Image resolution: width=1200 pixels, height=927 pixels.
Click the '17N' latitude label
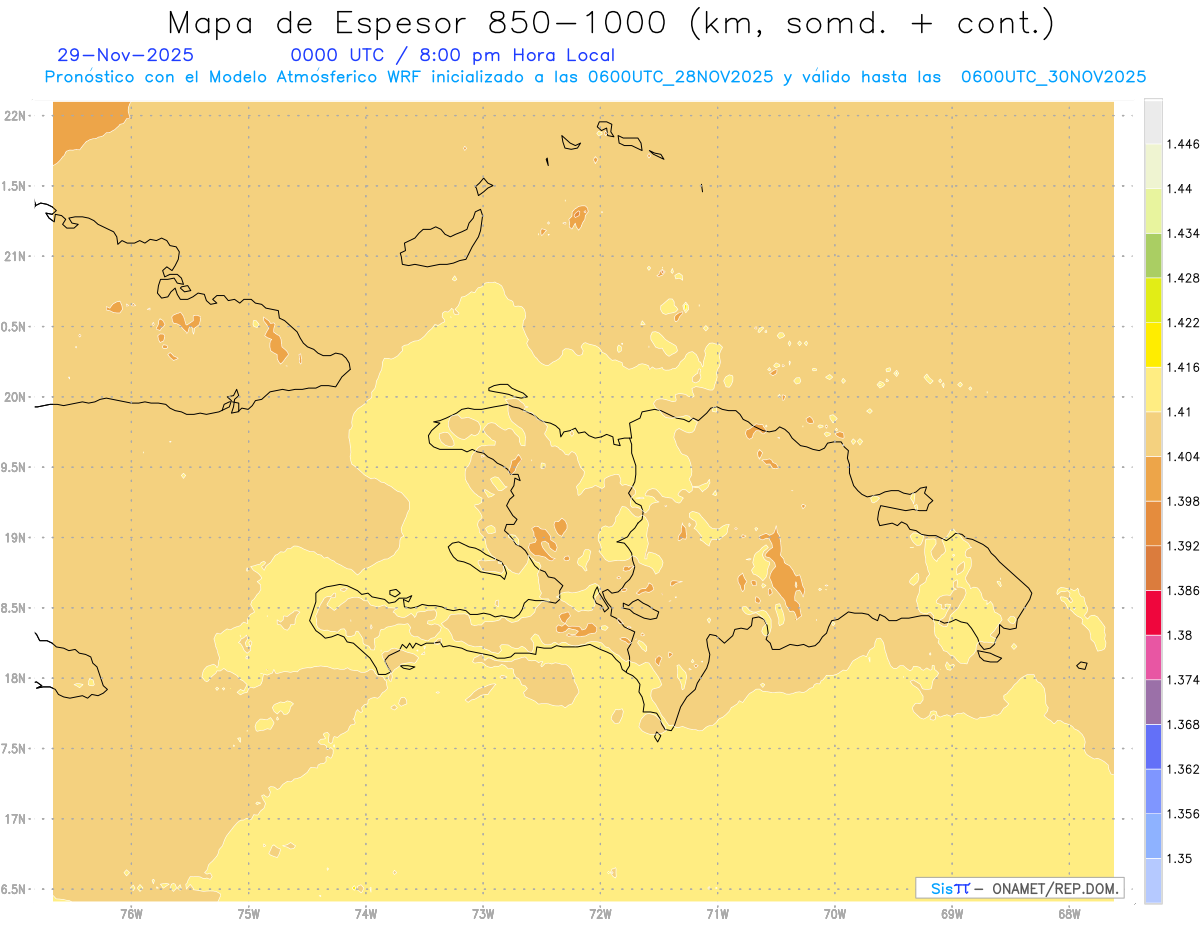(x=15, y=819)
